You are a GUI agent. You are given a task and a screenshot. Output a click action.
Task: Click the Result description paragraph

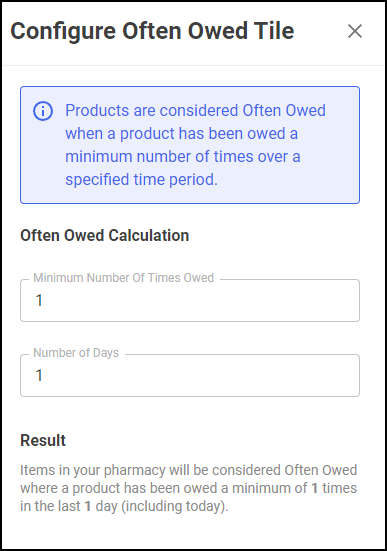coord(189,488)
